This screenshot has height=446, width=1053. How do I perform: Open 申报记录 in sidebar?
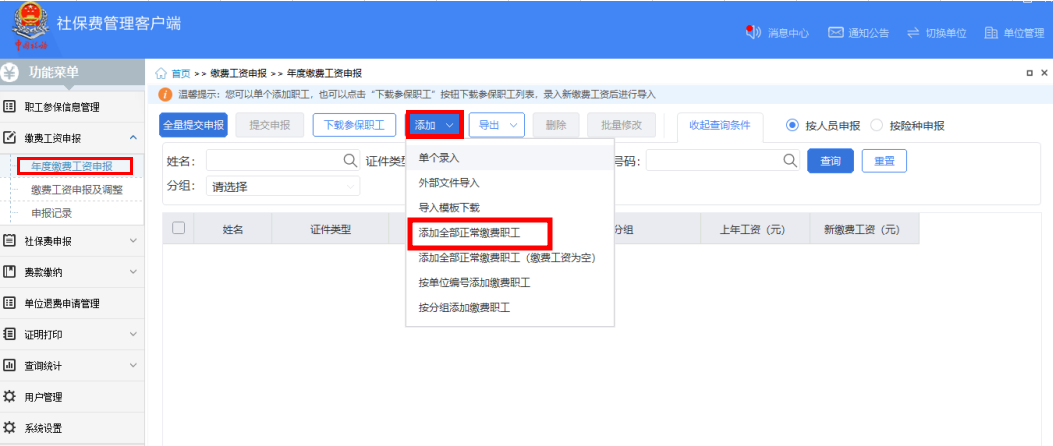click(51, 214)
